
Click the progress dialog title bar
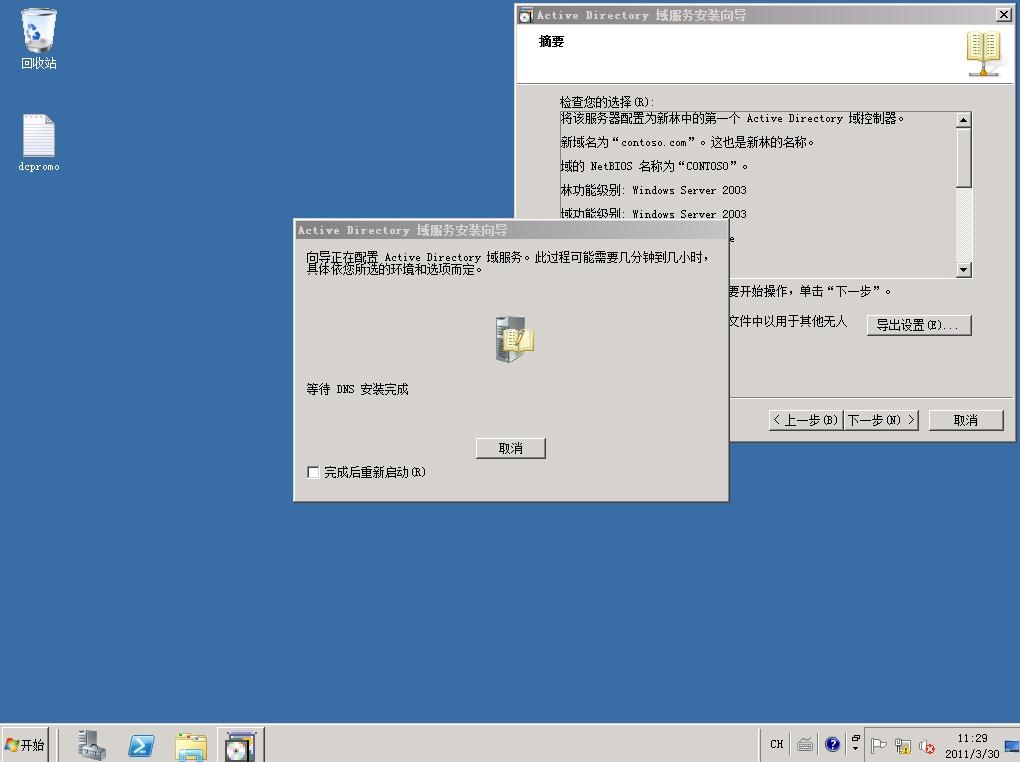tap(511, 230)
